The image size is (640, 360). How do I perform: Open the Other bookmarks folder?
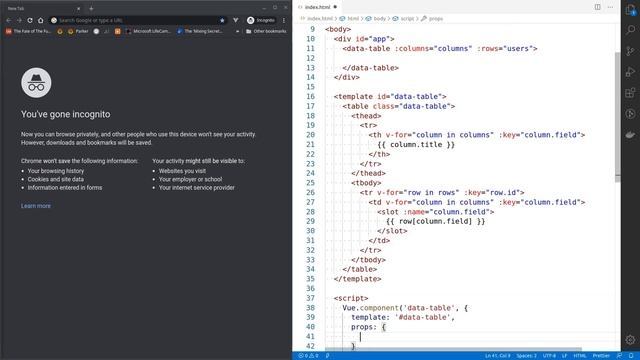(266, 31)
